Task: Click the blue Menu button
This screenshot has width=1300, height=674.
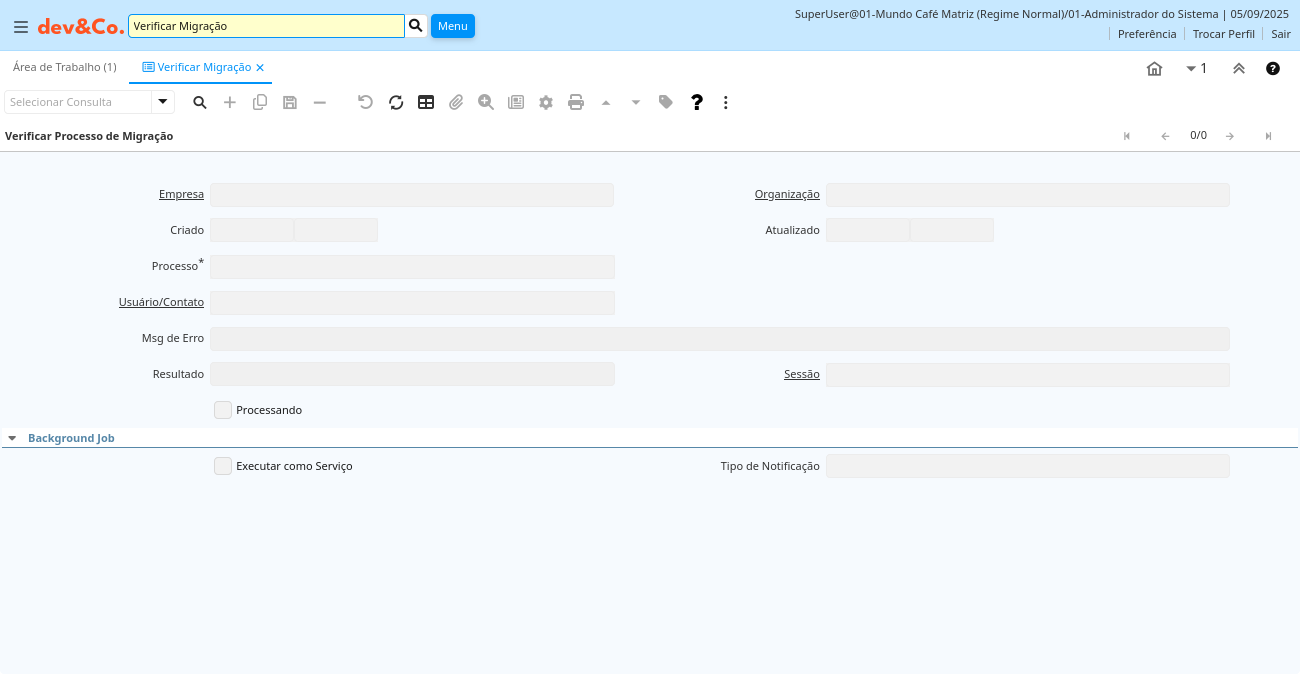Action: tap(452, 26)
